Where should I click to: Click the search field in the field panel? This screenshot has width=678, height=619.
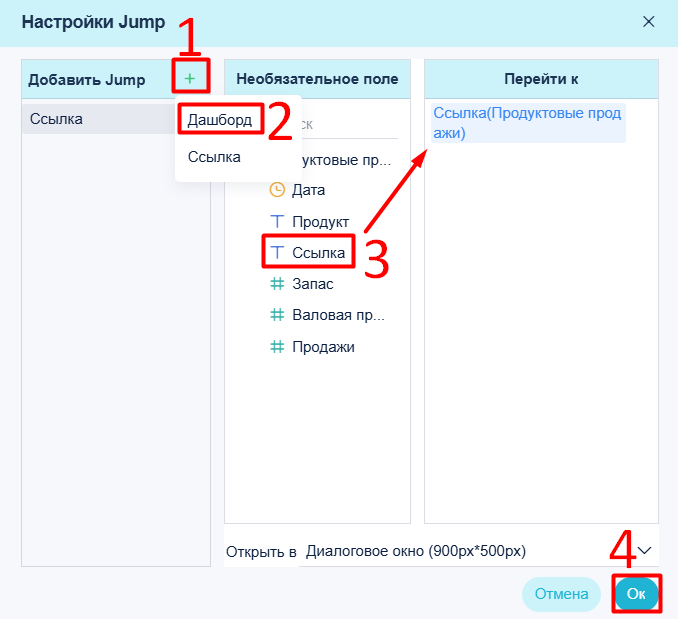click(348, 124)
